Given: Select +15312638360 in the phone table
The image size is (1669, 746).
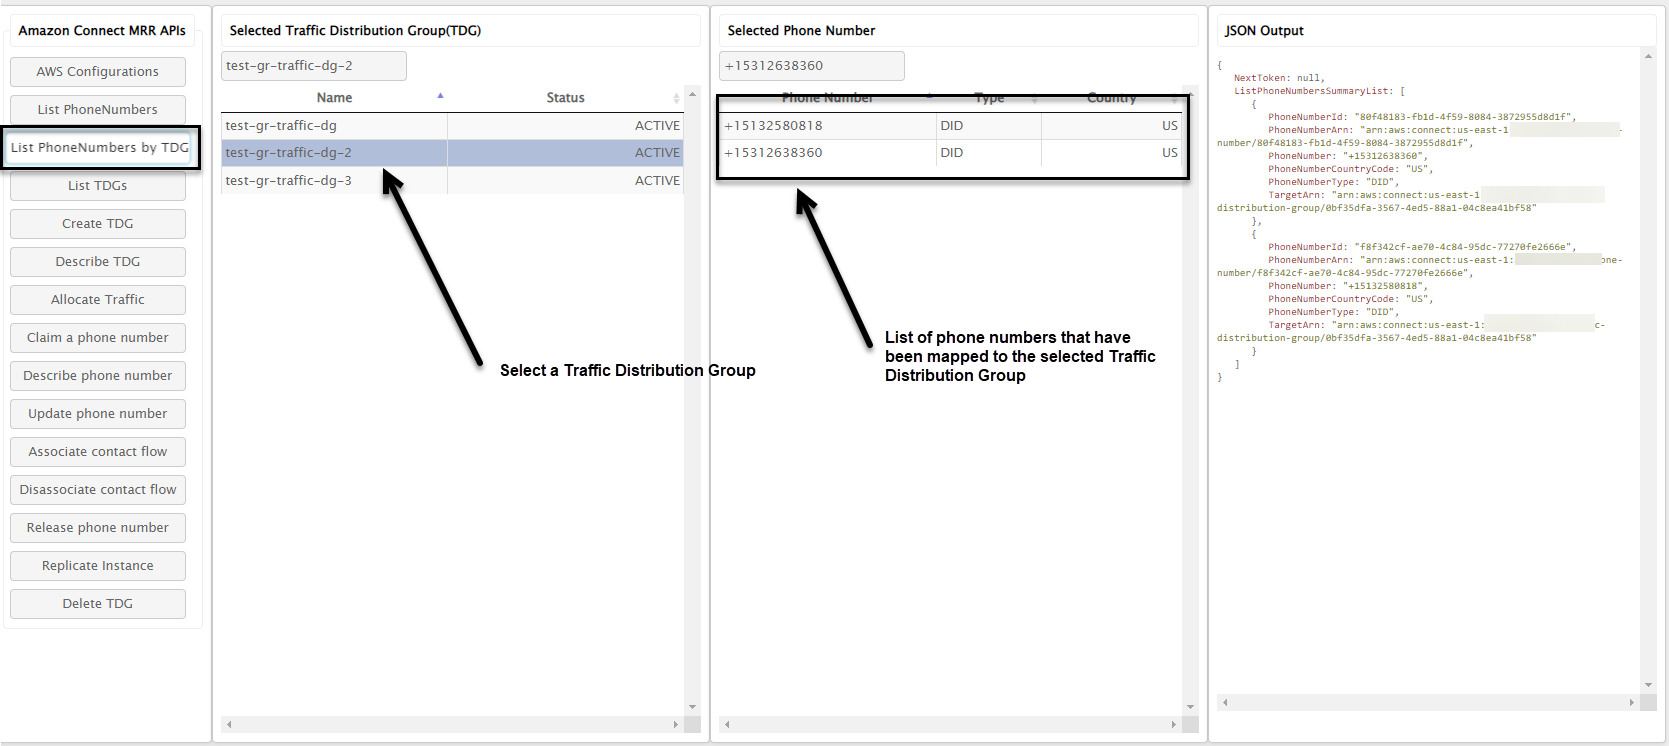Looking at the screenshot, I should click(951, 153).
